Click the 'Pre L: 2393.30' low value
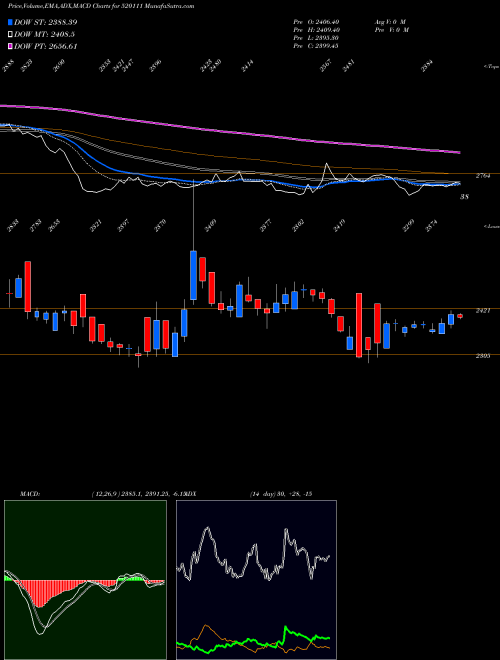This screenshot has width=500, height=660. click(316, 38)
